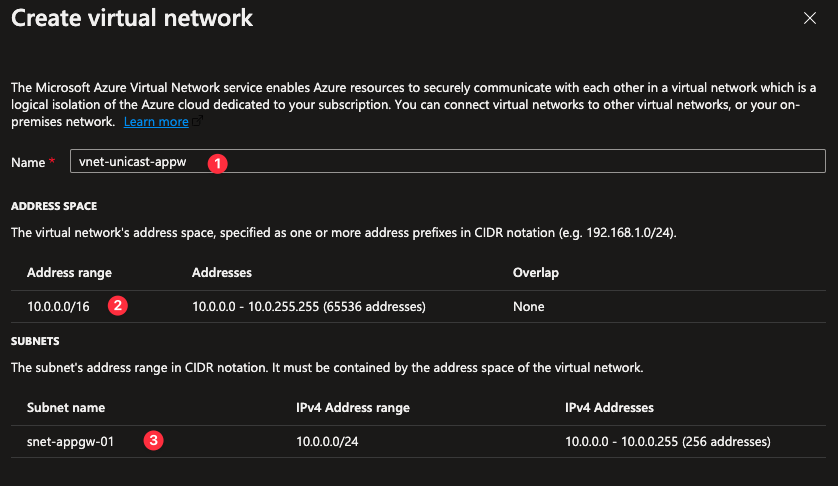This screenshot has height=486, width=838.
Task: Click the Overlap value None
Action: [x=529, y=306]
